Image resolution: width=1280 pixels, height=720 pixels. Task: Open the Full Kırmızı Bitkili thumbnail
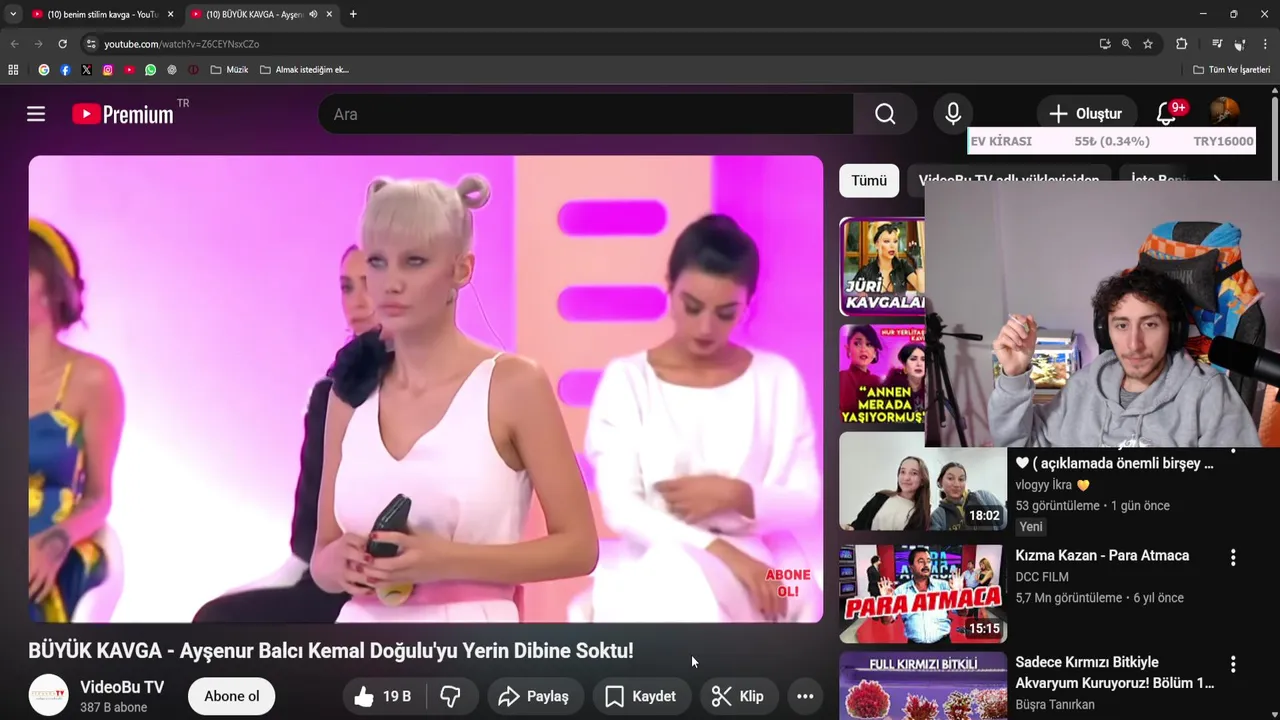click(923, 686)
